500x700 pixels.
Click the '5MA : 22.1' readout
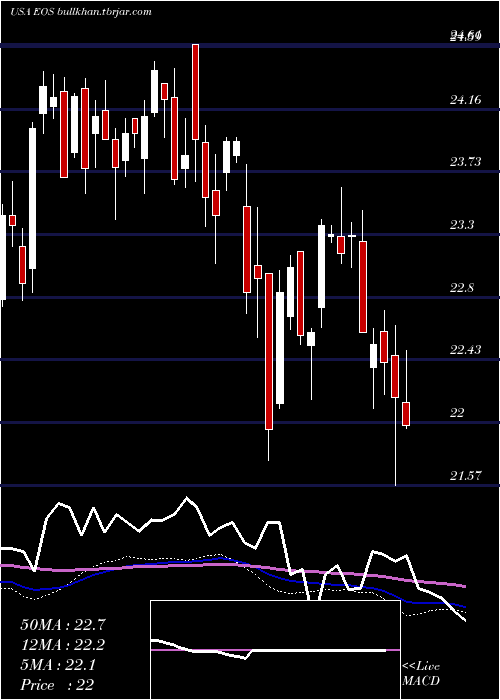[x=58, y=665]
